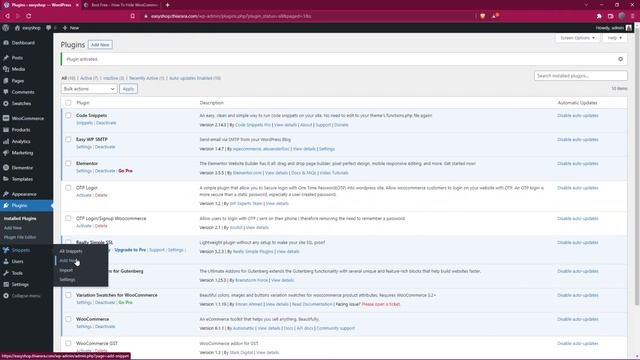Open Appearance in sidebar

24,194
